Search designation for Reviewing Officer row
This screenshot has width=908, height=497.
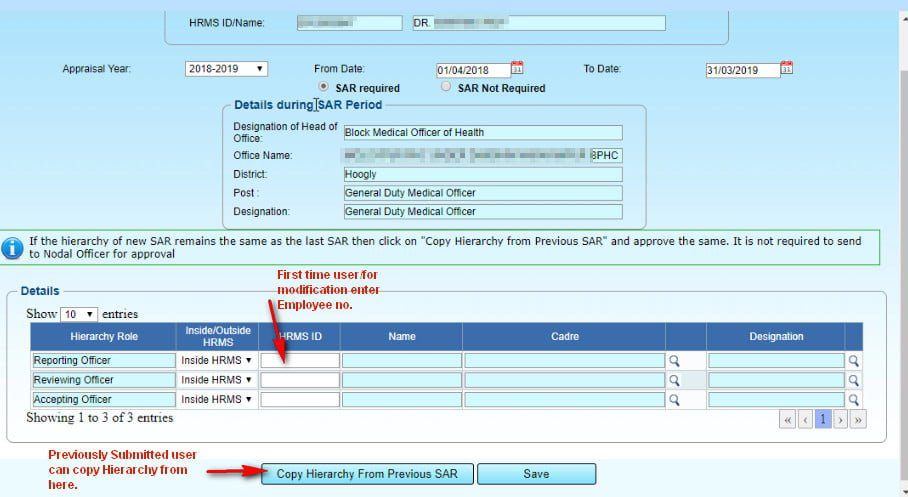[x=854, y=381]
